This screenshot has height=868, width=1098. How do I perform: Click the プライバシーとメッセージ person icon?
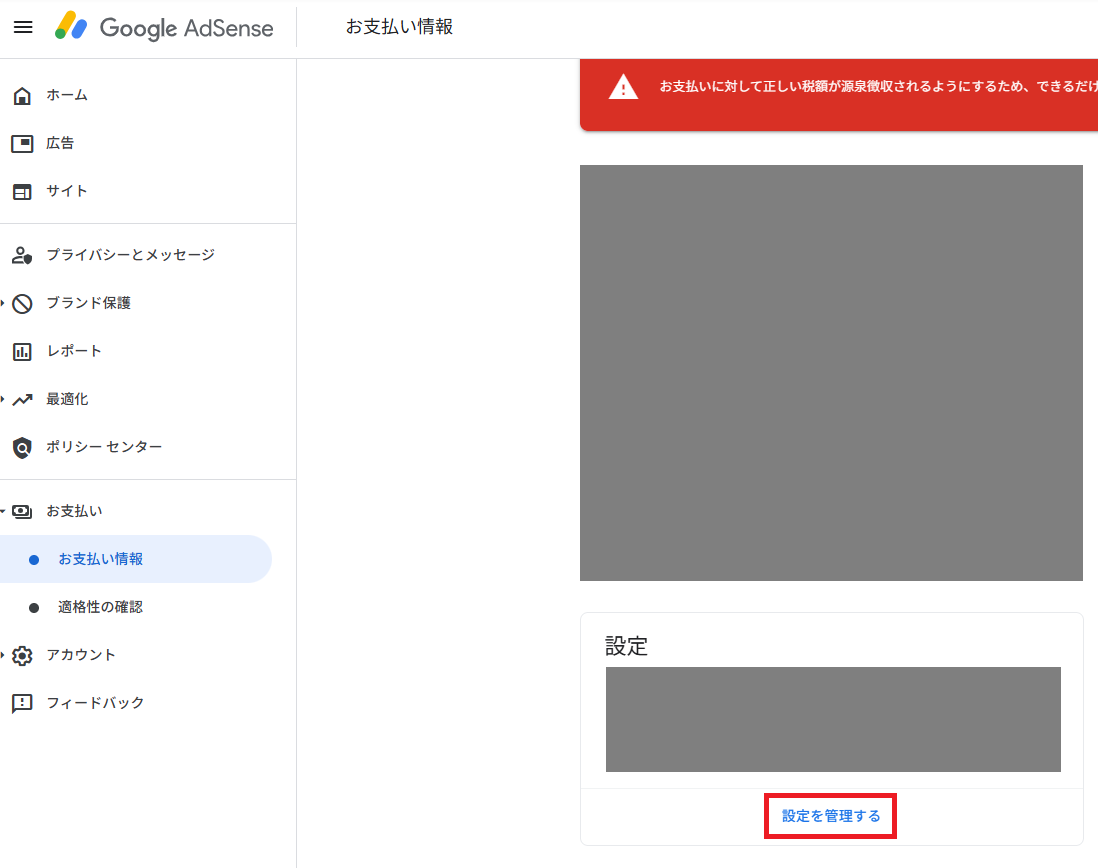coord(22,256)
